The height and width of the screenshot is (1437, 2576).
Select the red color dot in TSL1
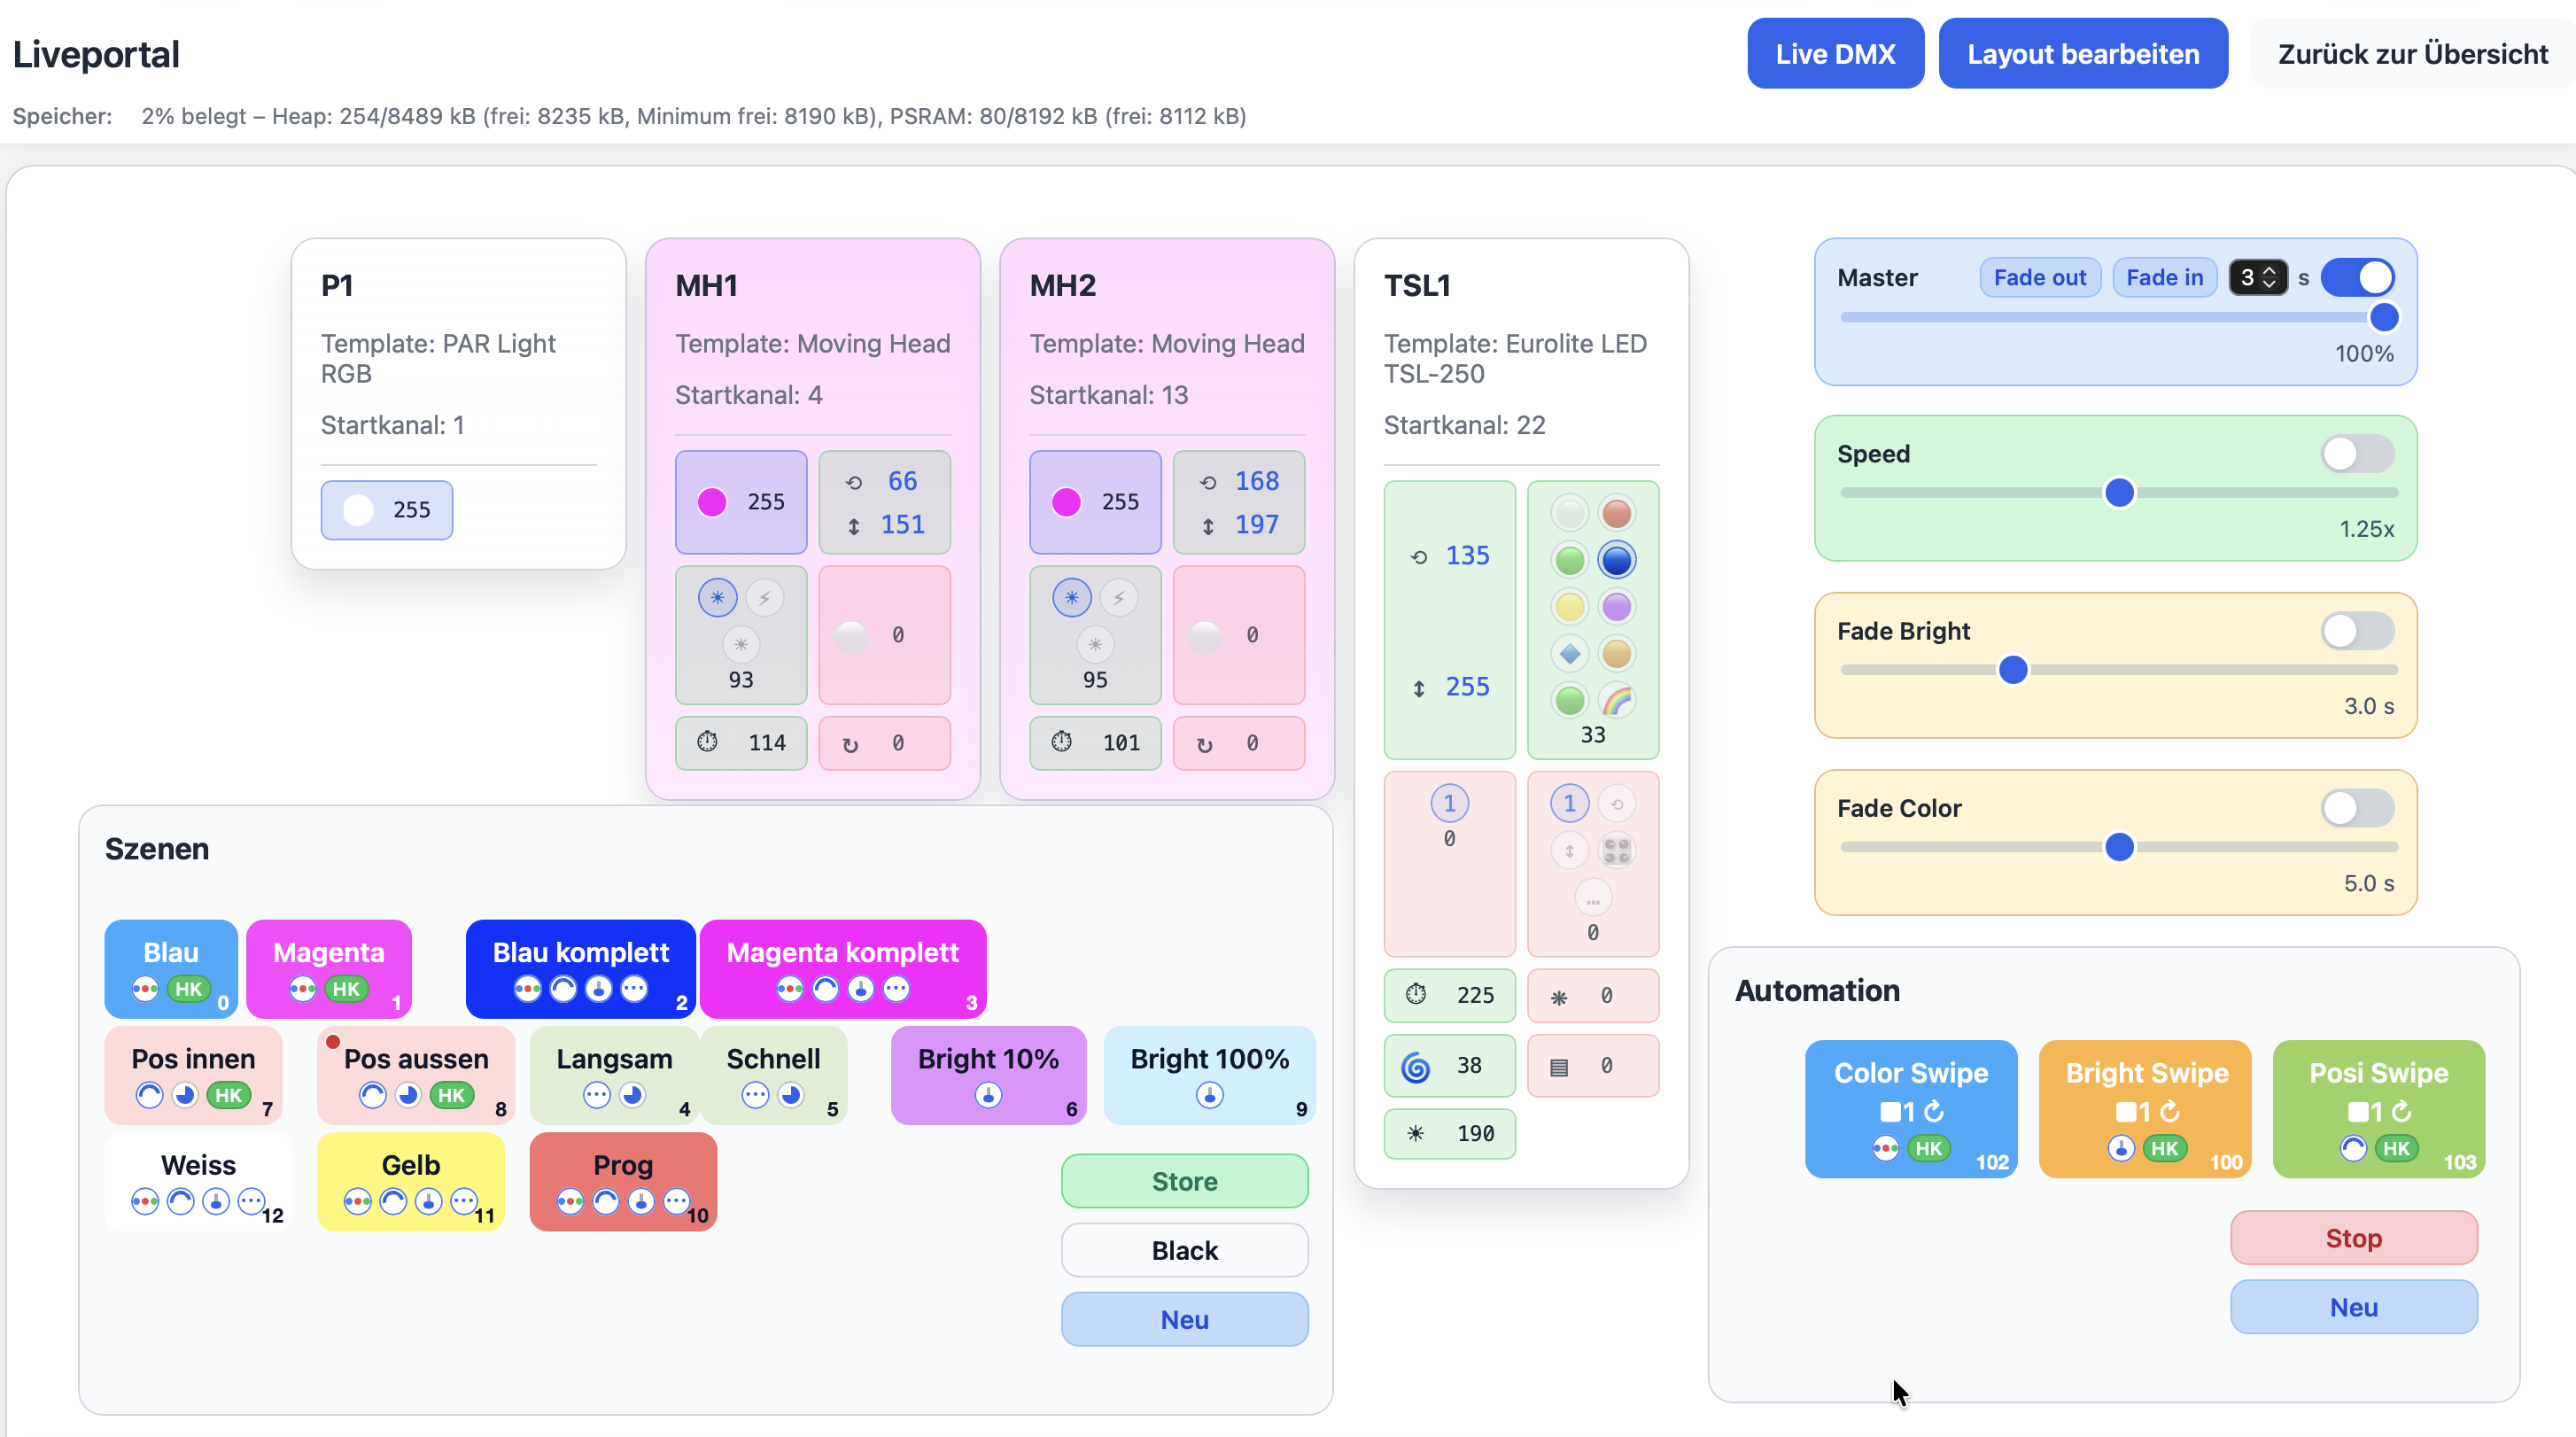point(1616,513)
